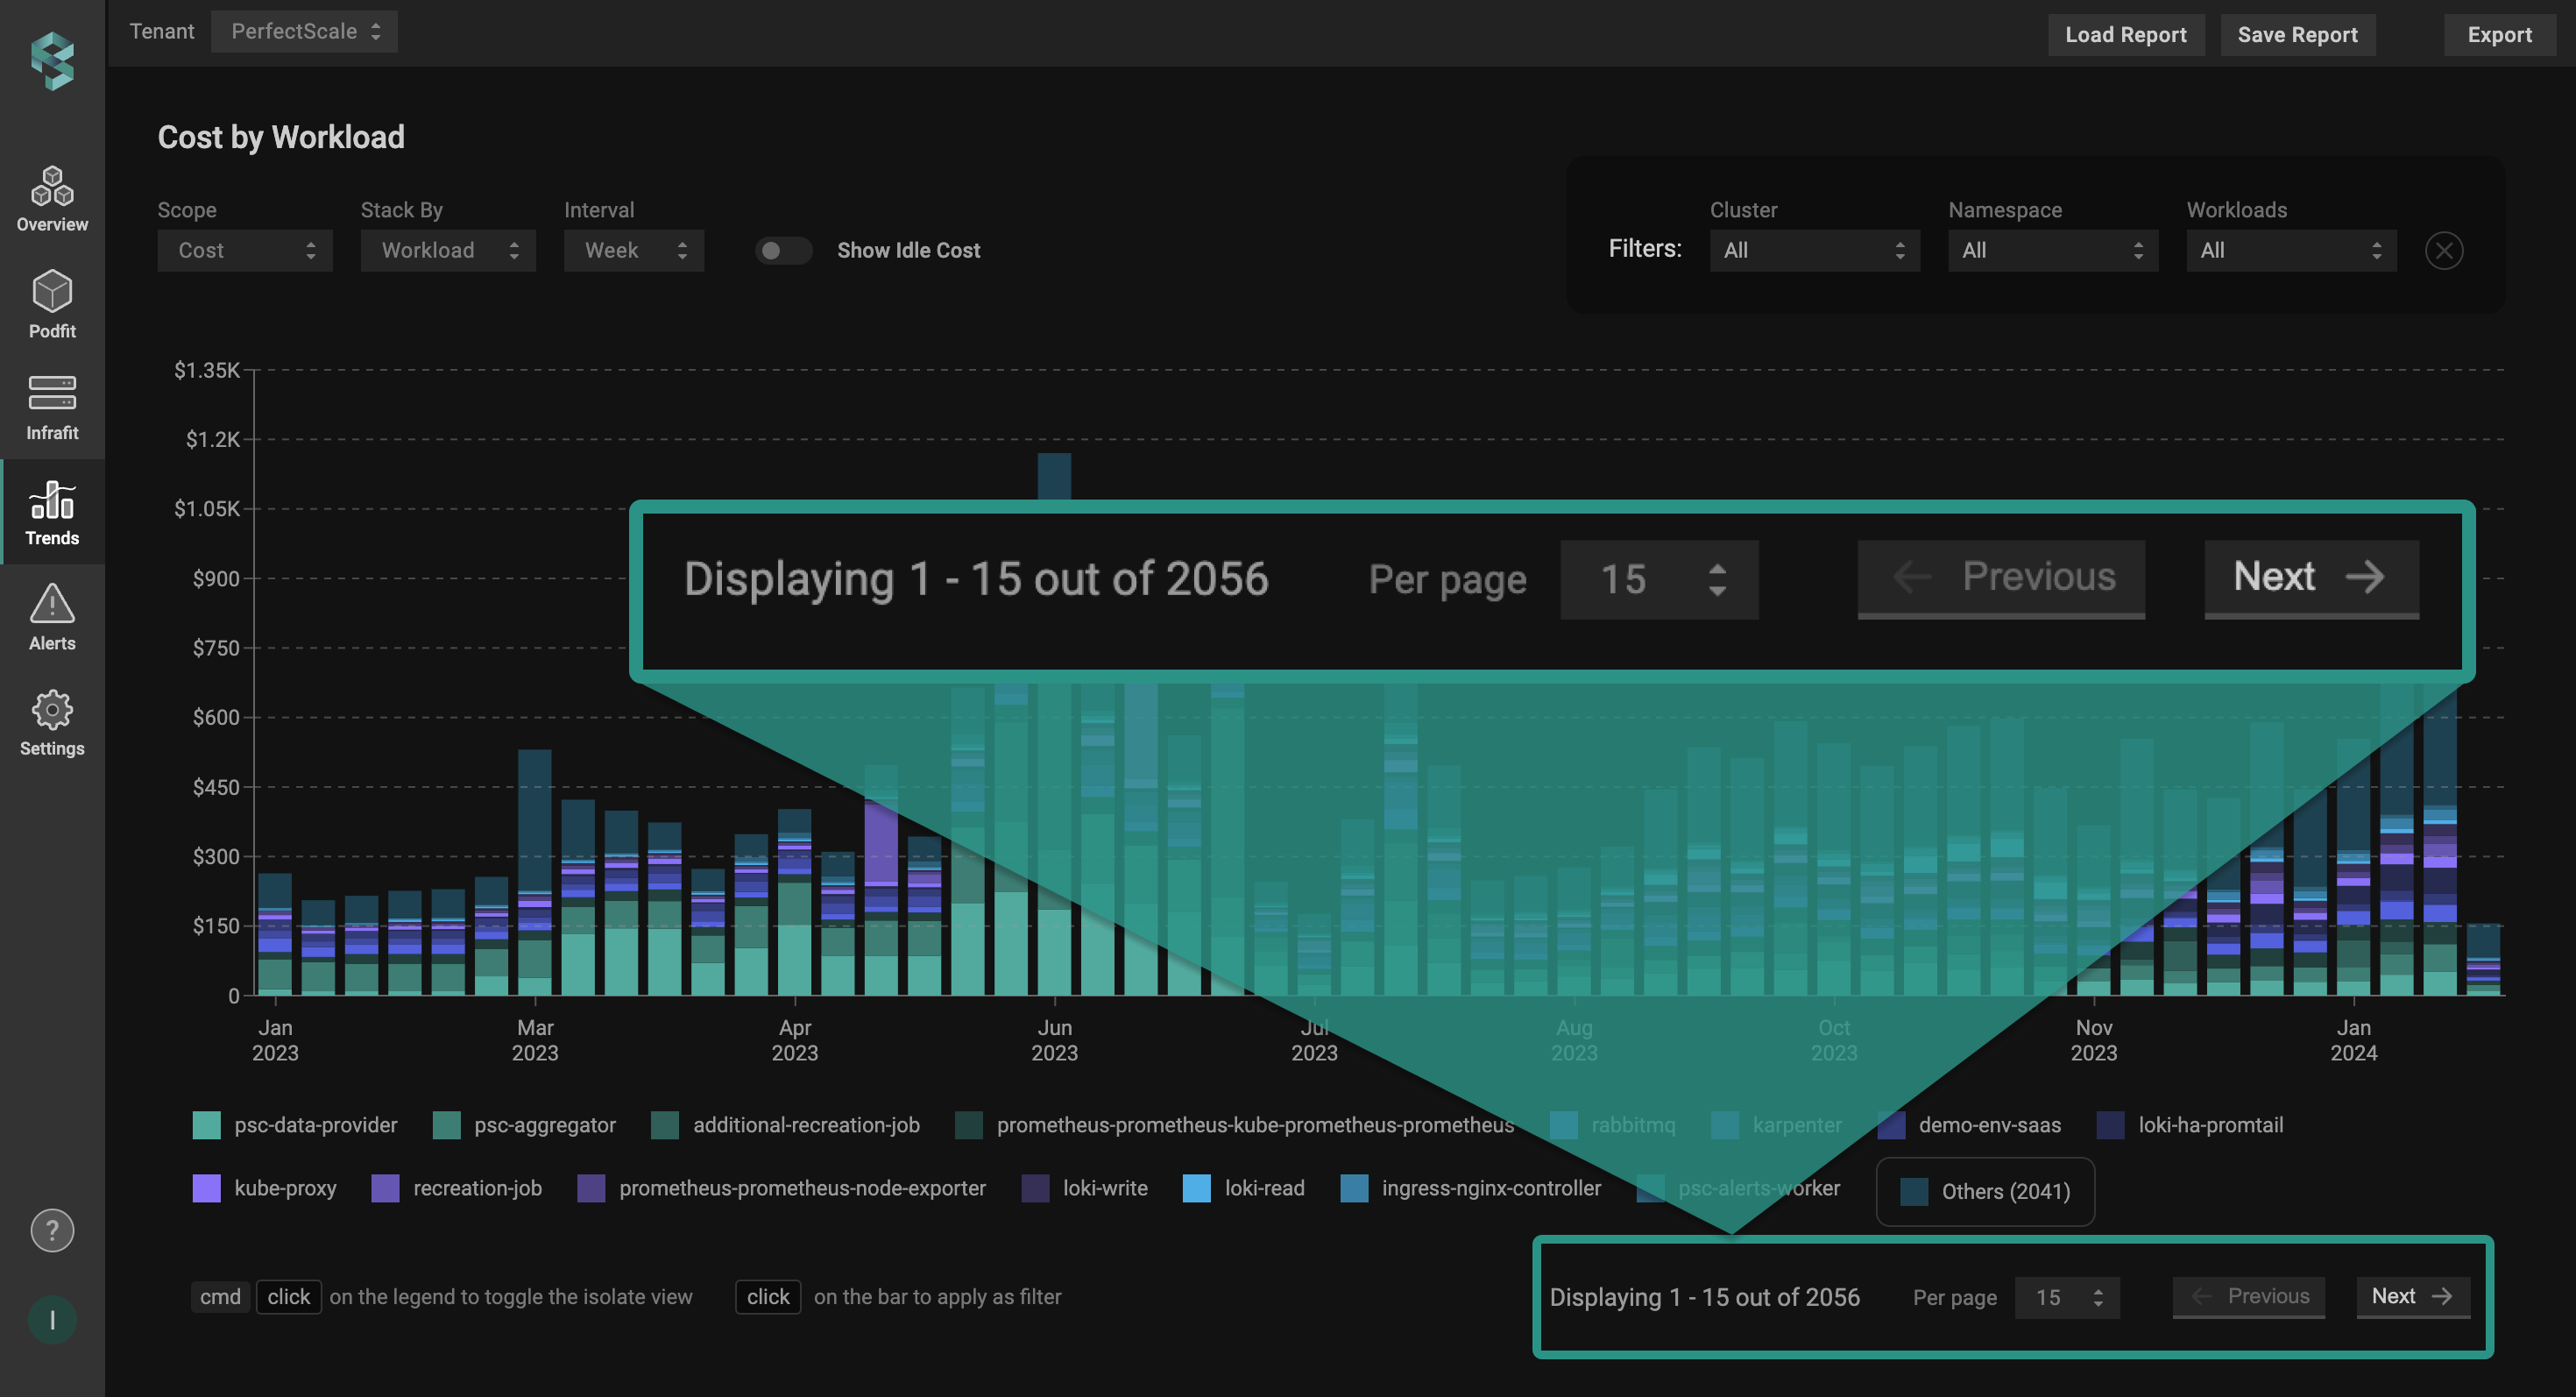Open the Tenant PerfectScale selector
The width and height of the screenshot is (2576, 1397).
point(304,32)
